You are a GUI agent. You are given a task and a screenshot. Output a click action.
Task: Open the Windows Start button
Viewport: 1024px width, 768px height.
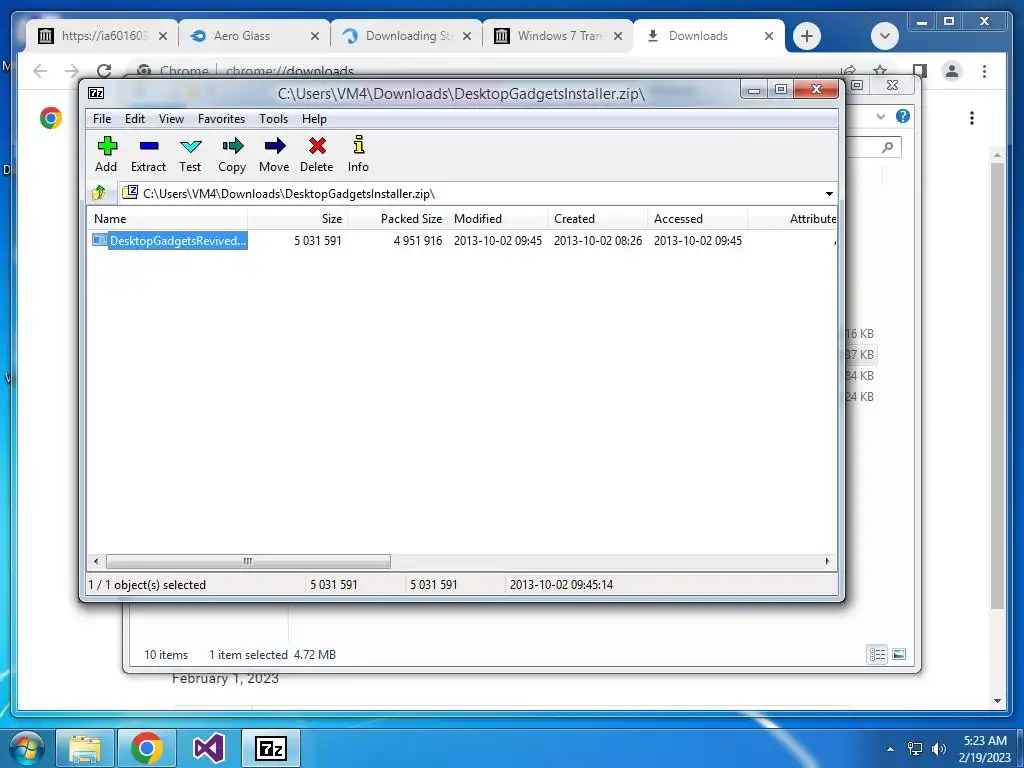[x=25, y=748]
